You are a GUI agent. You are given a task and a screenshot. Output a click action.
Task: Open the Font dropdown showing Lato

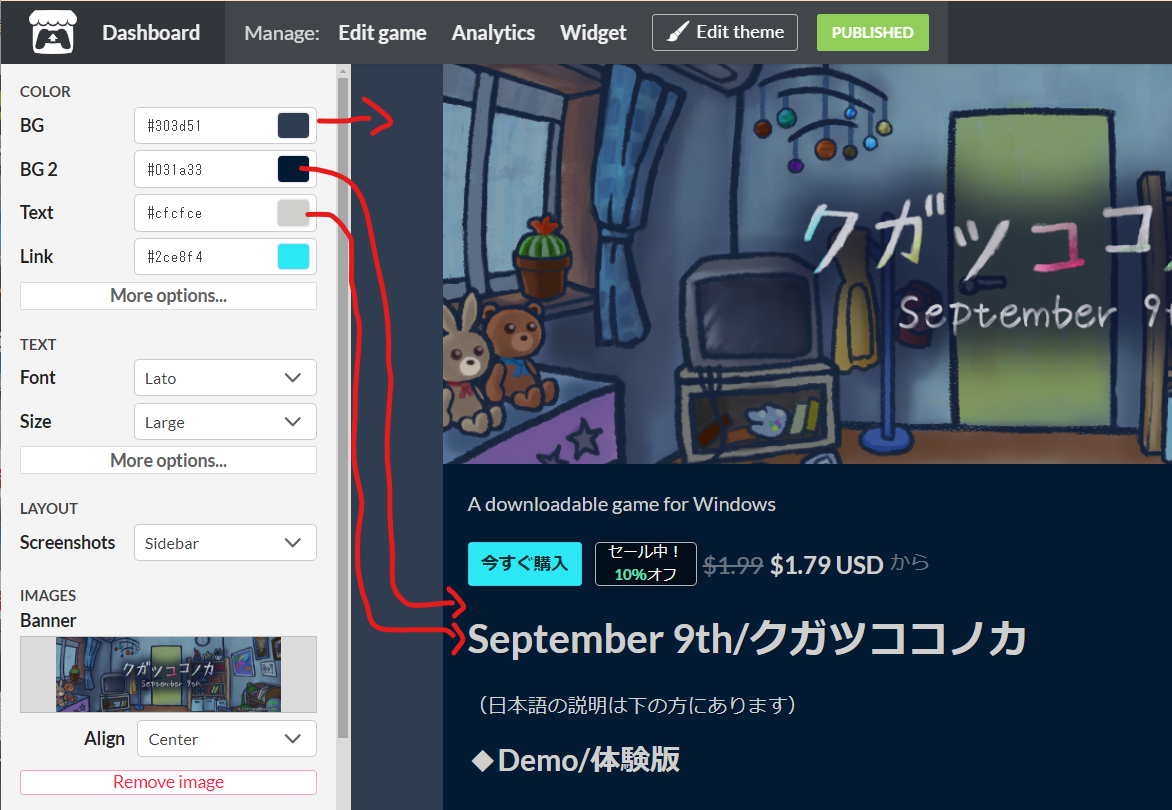225,378
